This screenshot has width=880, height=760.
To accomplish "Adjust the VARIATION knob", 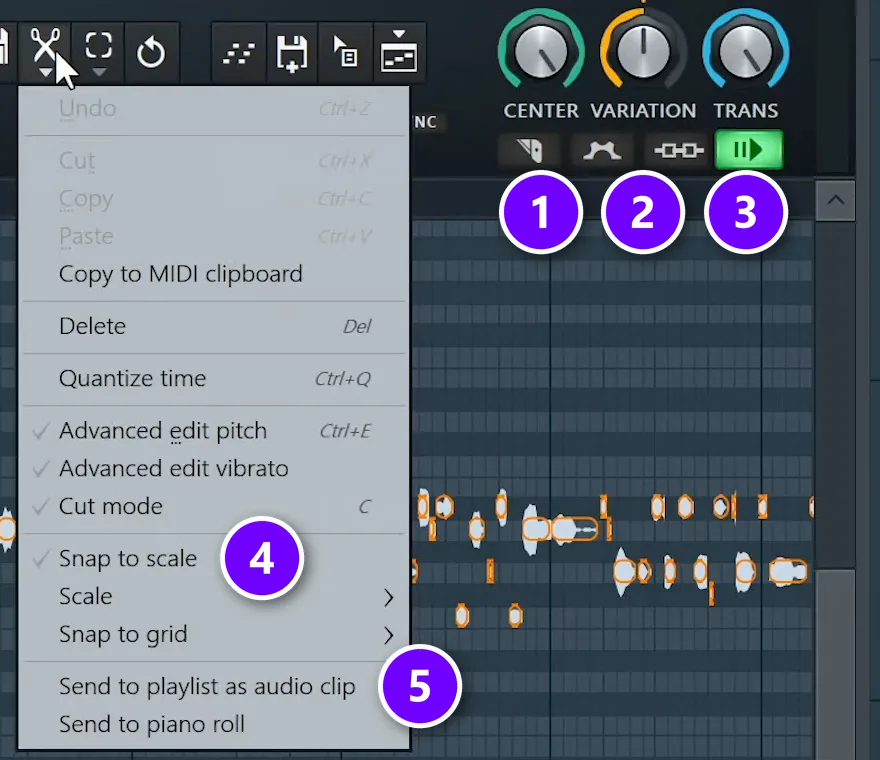I will coord(643,51).
